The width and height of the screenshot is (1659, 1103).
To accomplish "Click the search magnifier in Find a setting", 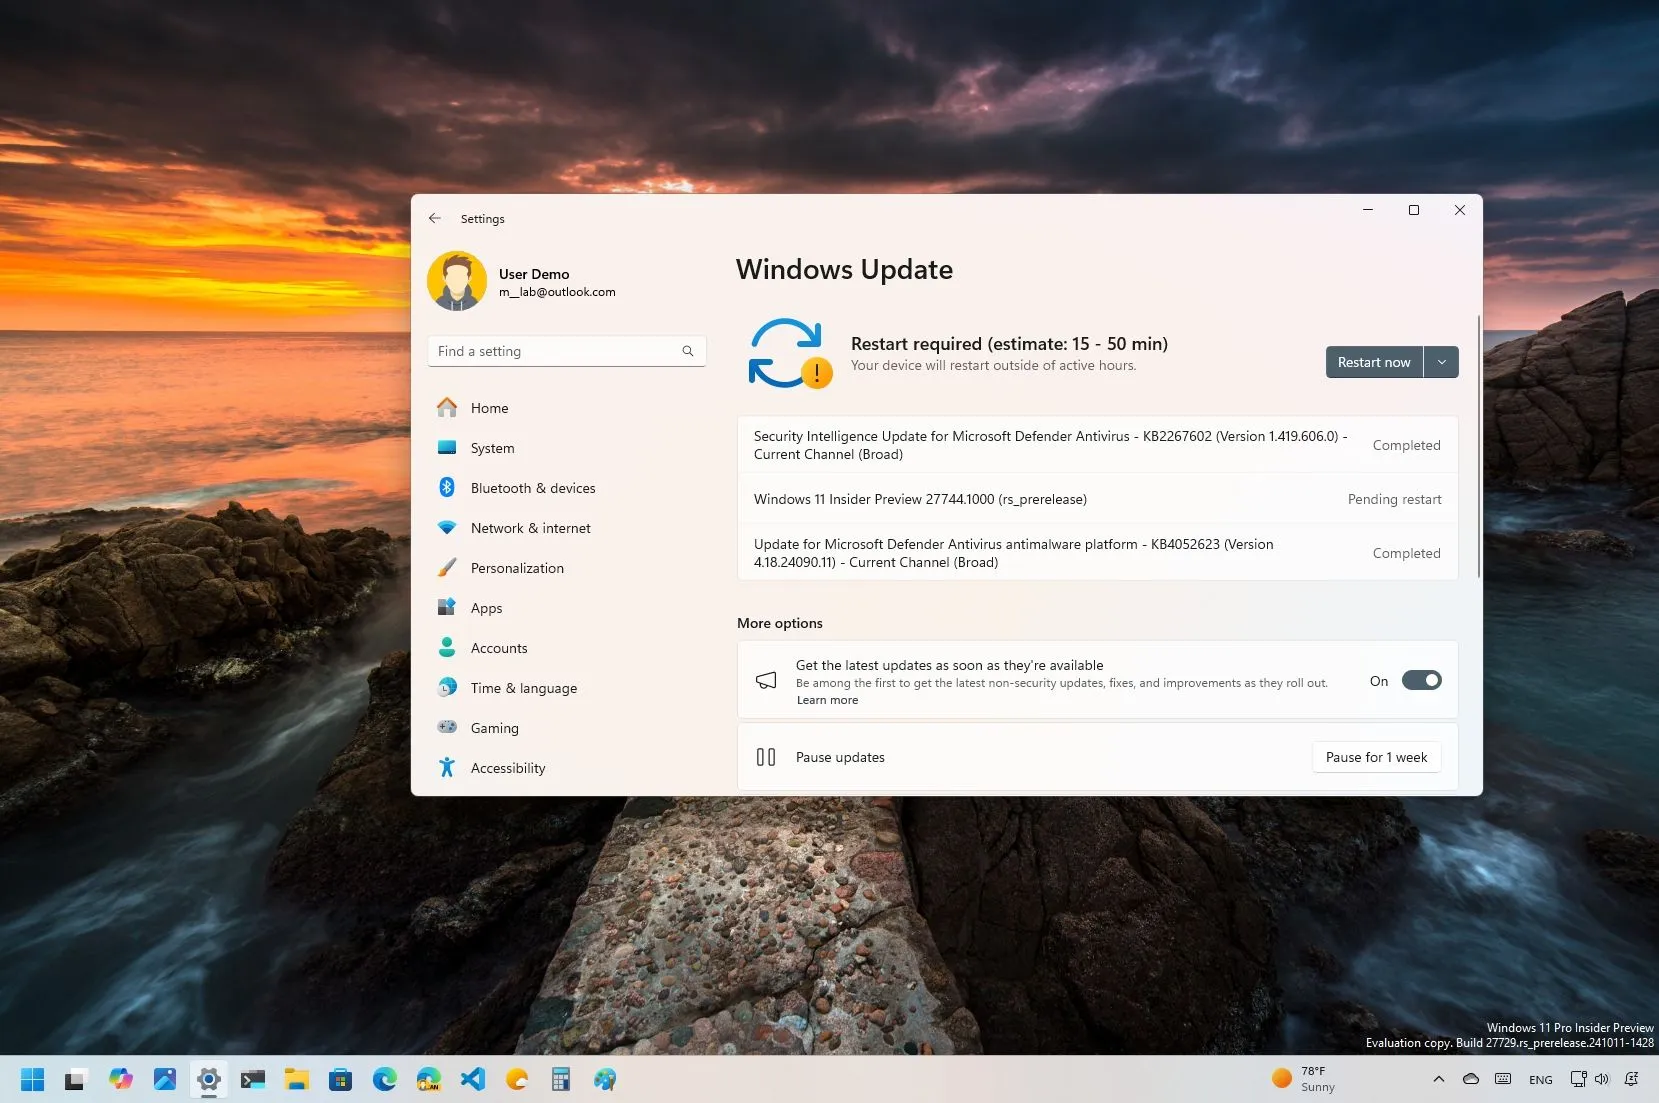I will pyautogui.click(x=688, y=351).
